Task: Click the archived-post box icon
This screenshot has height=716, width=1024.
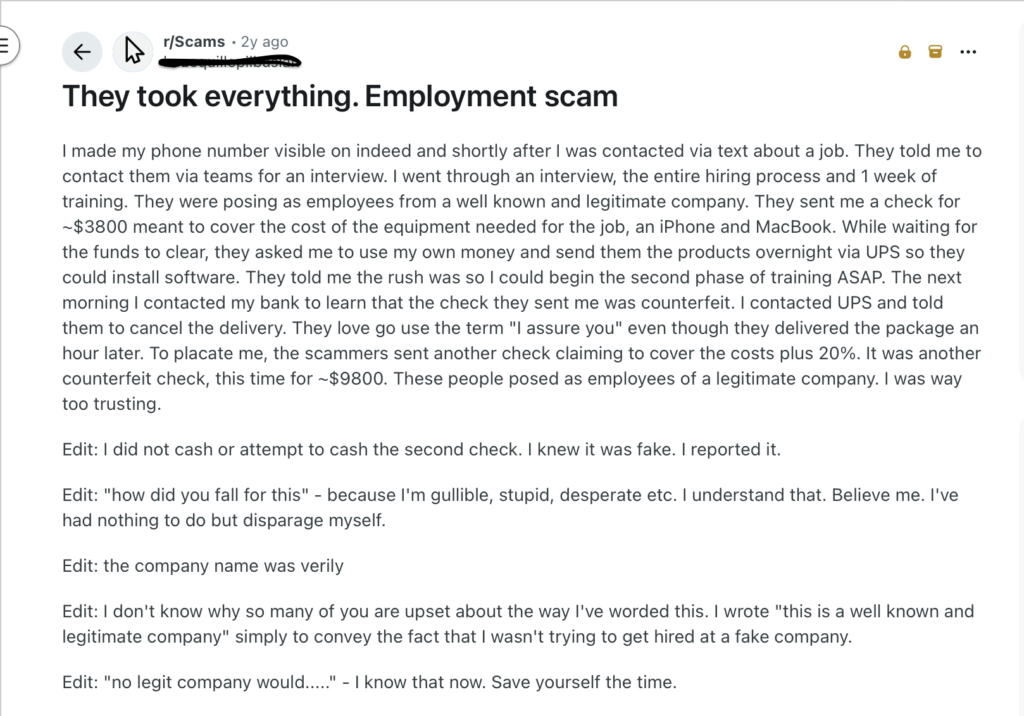Action: (x=936, y=52)
